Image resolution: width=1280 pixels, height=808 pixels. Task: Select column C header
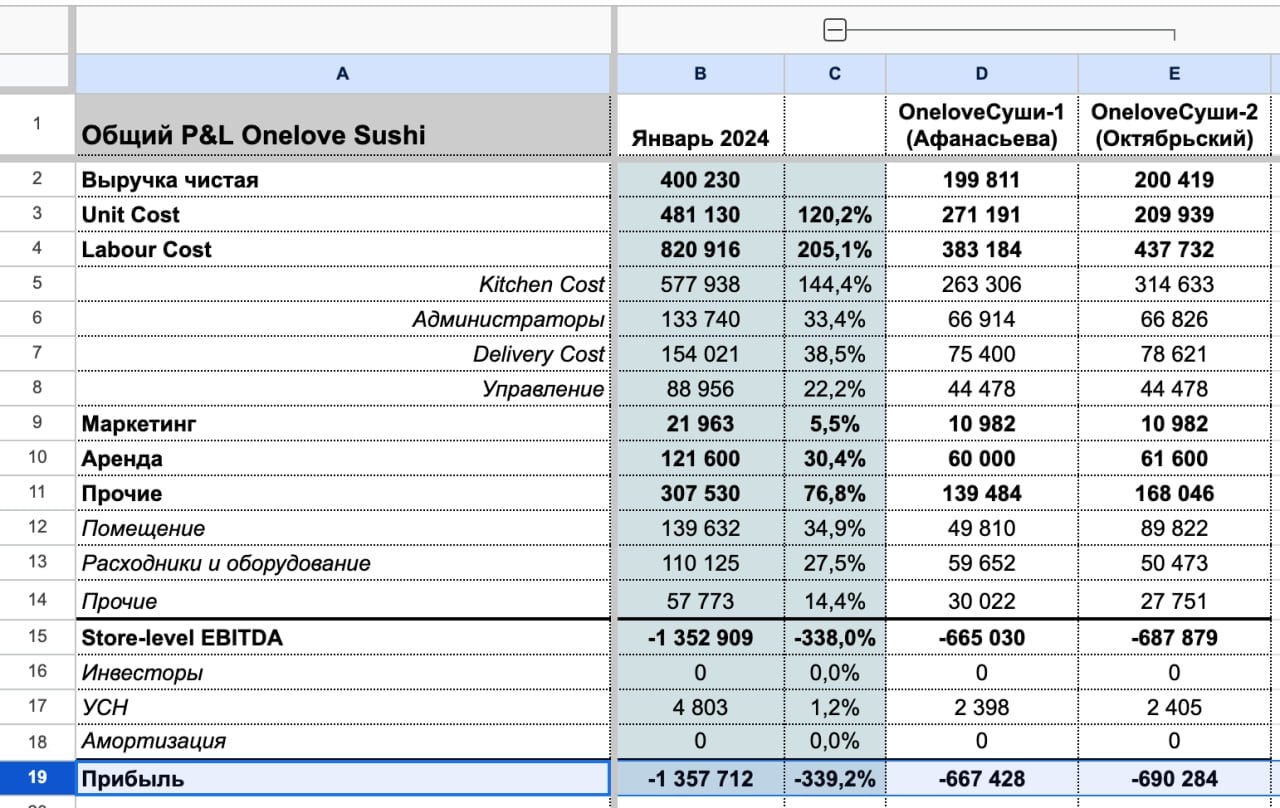point(836,73)
